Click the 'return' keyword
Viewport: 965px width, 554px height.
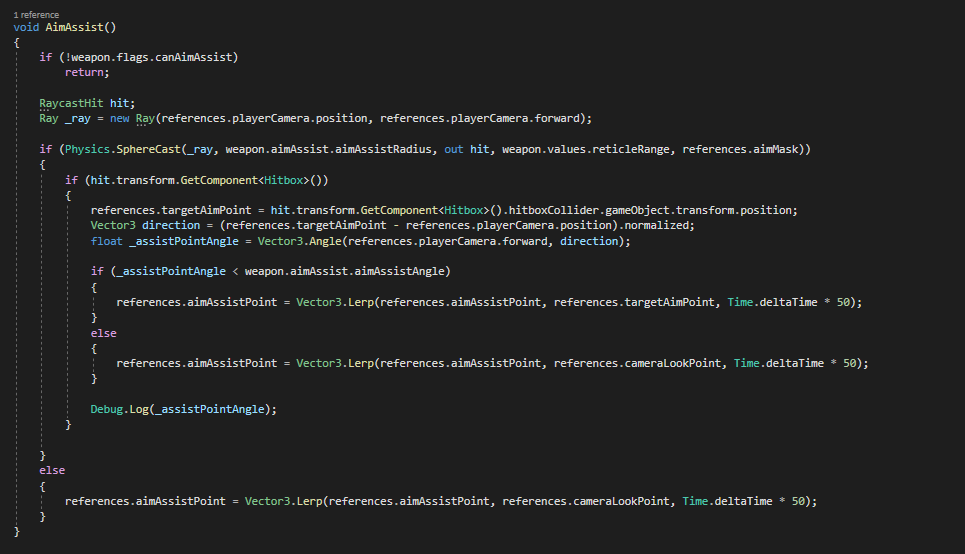click(x=84, y=73)
